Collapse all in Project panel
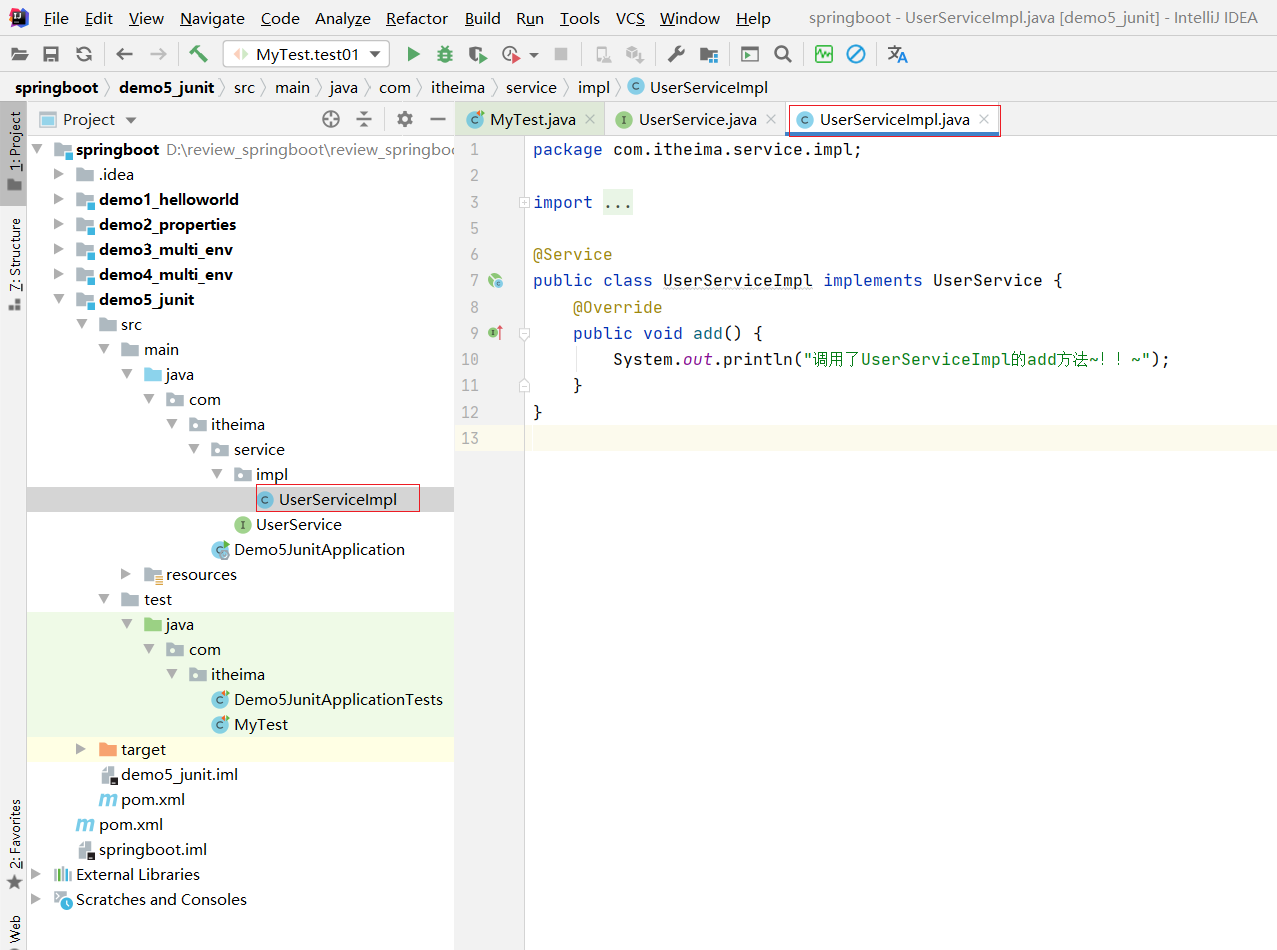 pyautogui.click(x=364, y=120)
